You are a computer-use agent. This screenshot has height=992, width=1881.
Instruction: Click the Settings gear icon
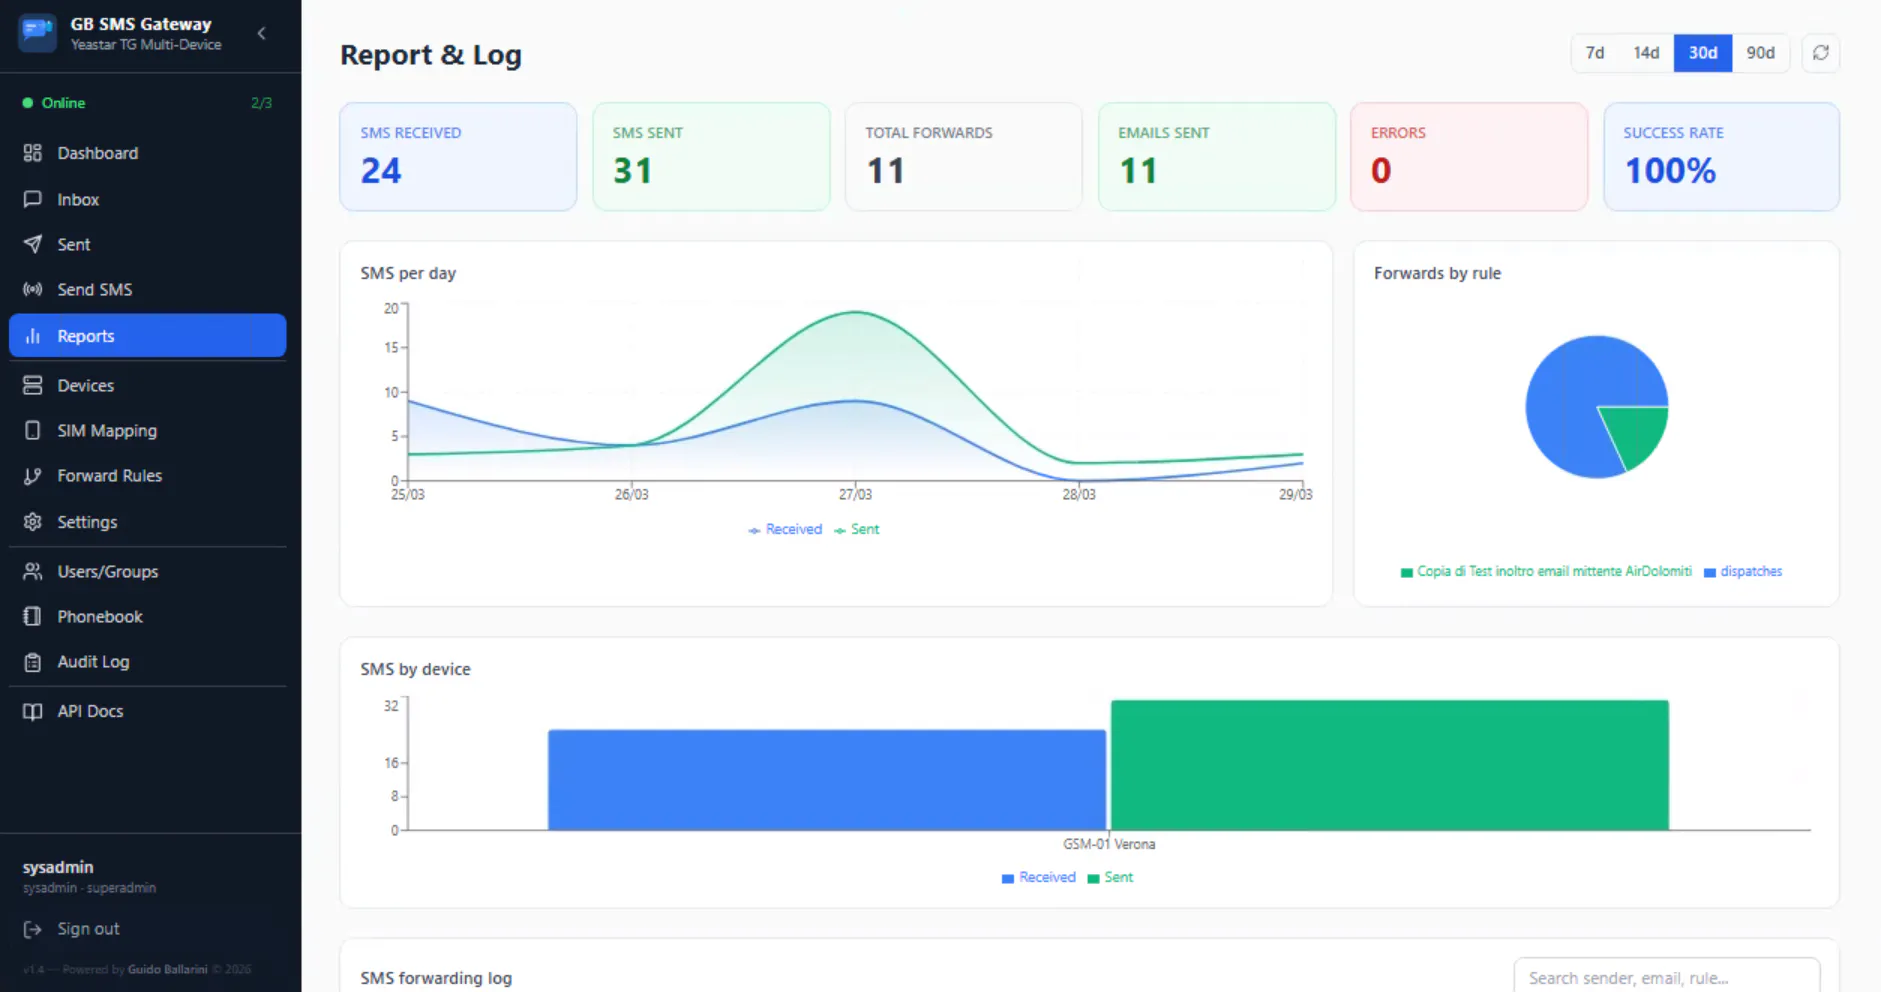tap(33, 522)
